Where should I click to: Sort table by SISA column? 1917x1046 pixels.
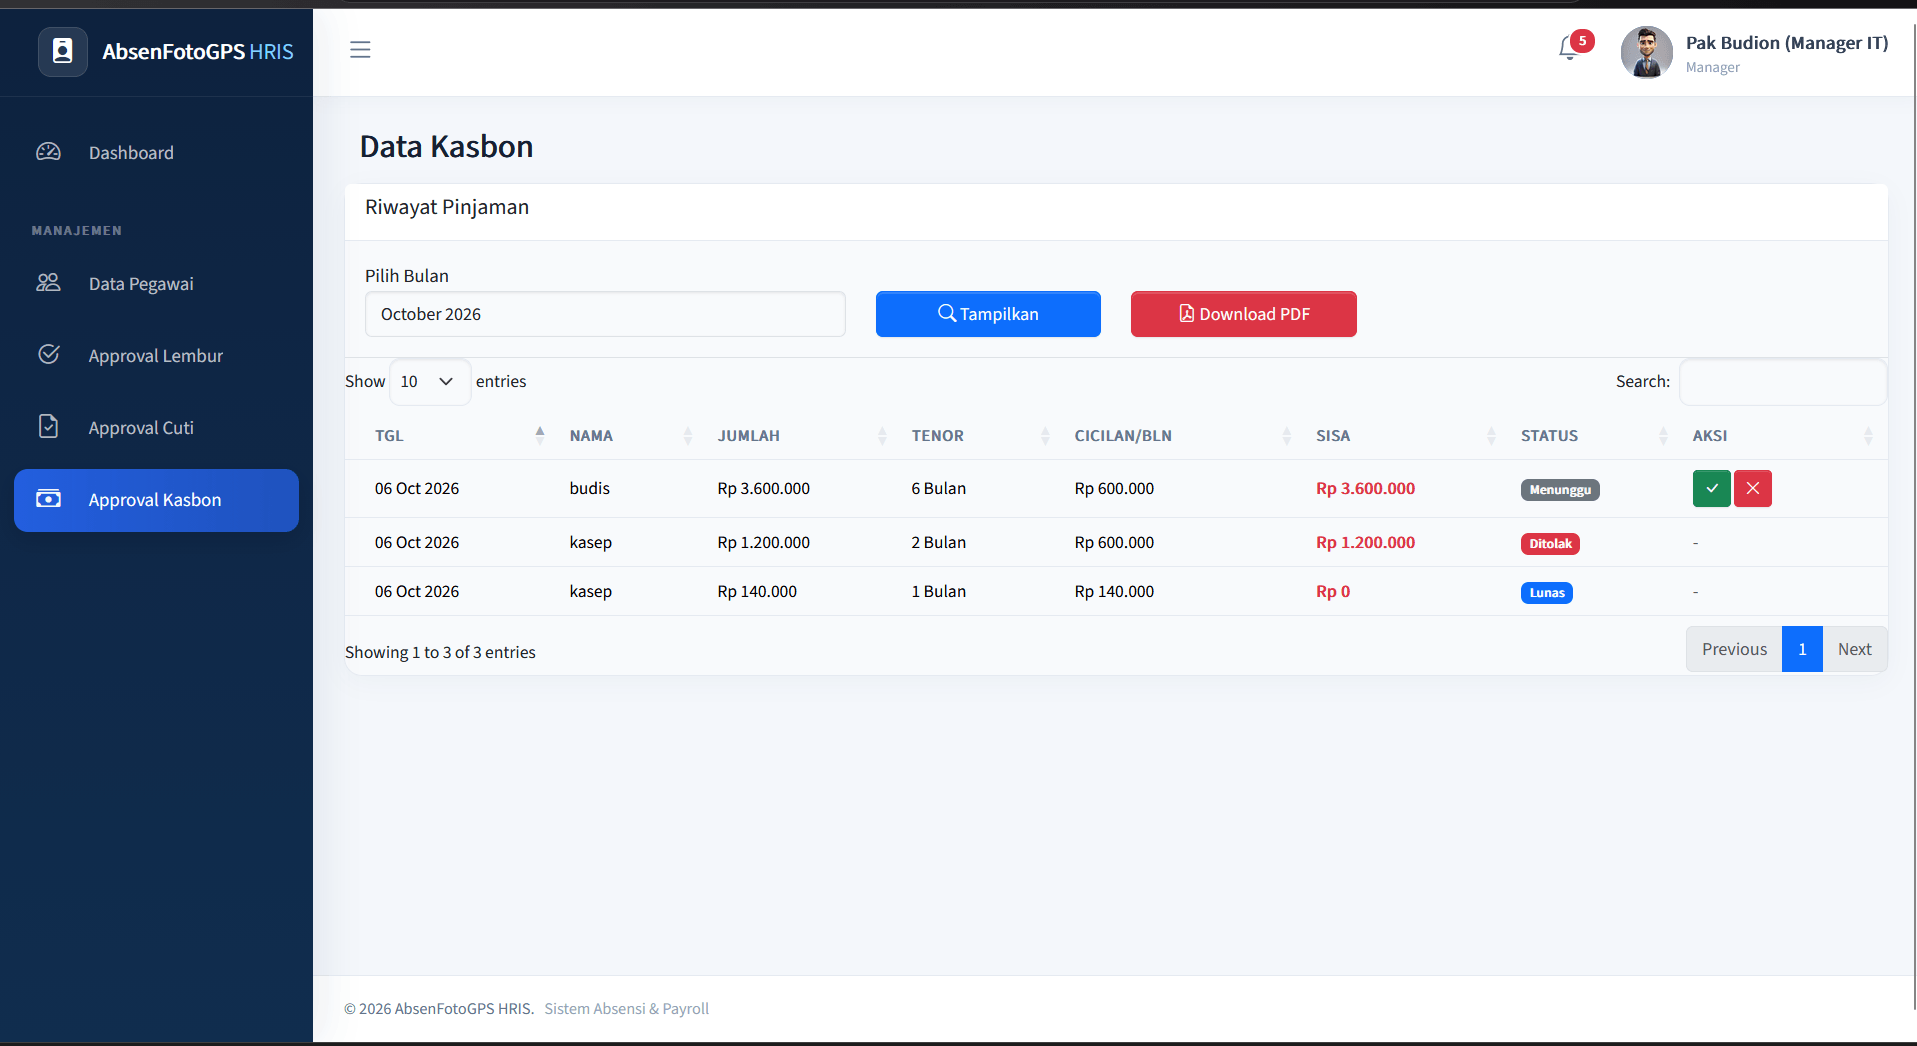coord(1403,436)
